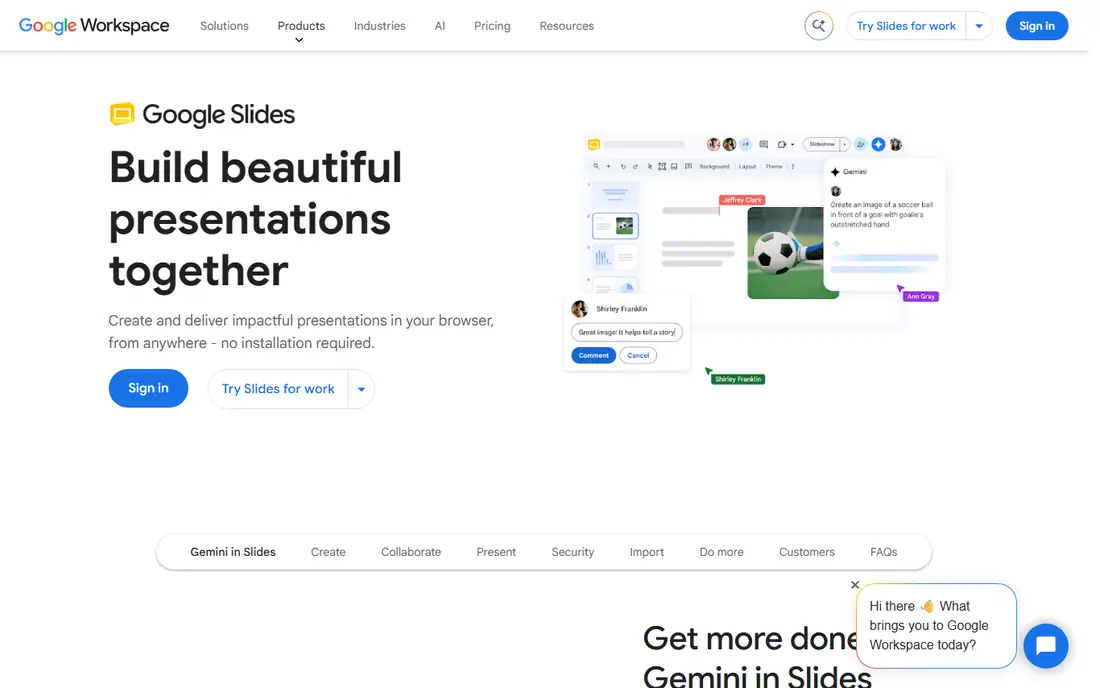Click the Shirley Franklin green cursor label

(738, 379)
